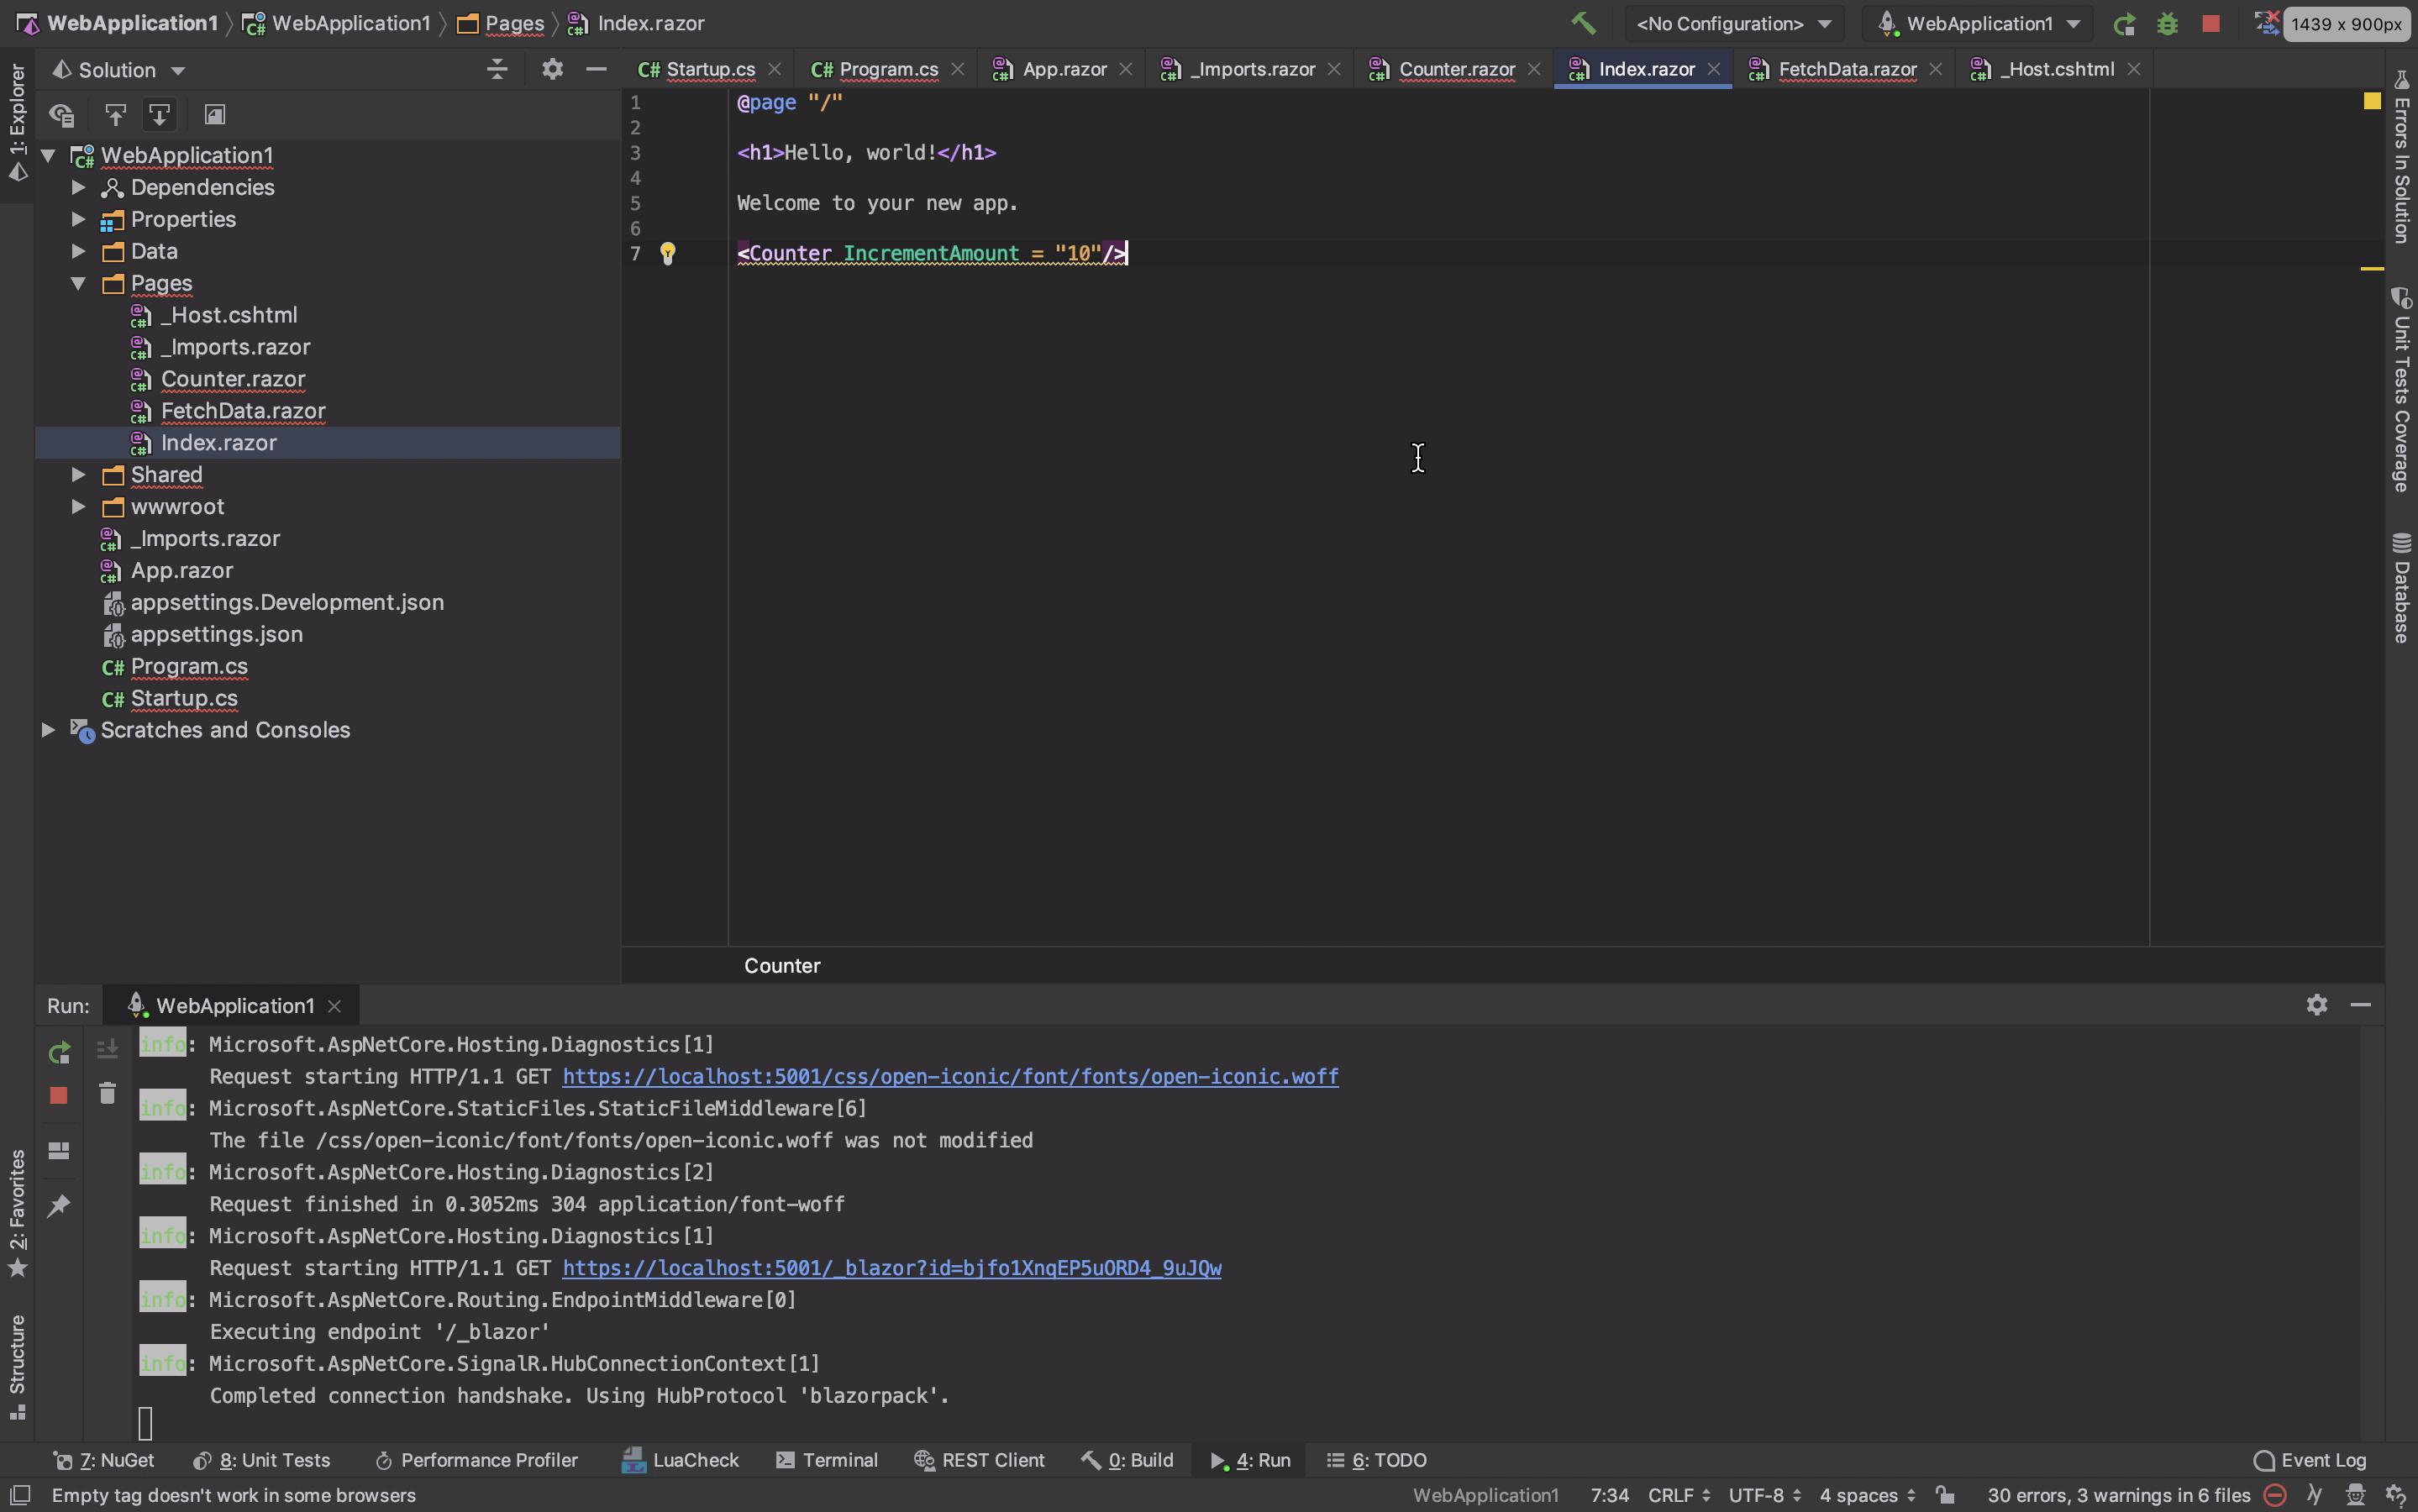
Task: Collapse the Pages folder
Action: tap(78, 283)
